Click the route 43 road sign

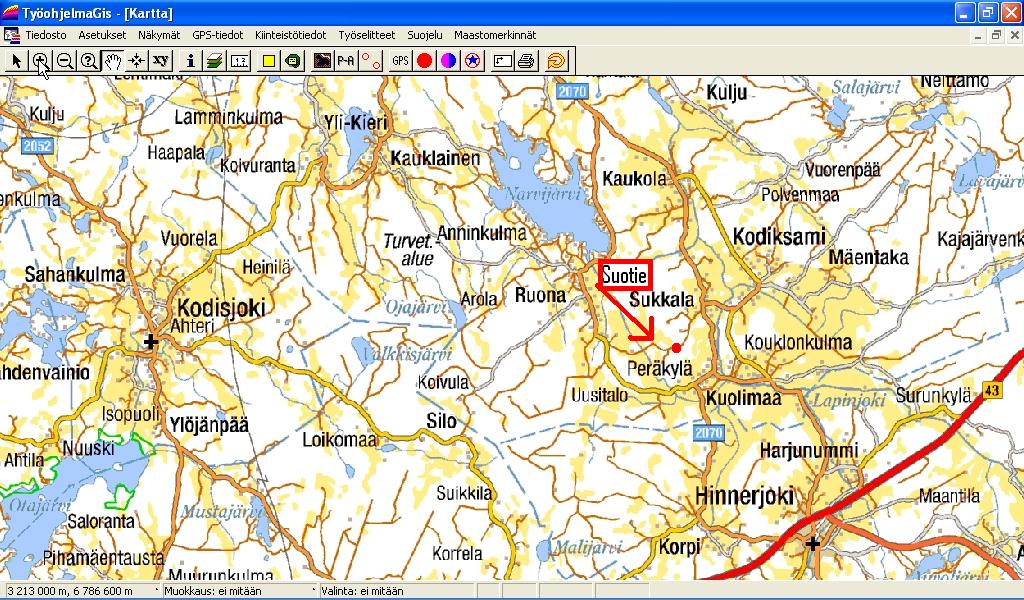(991, 389)
